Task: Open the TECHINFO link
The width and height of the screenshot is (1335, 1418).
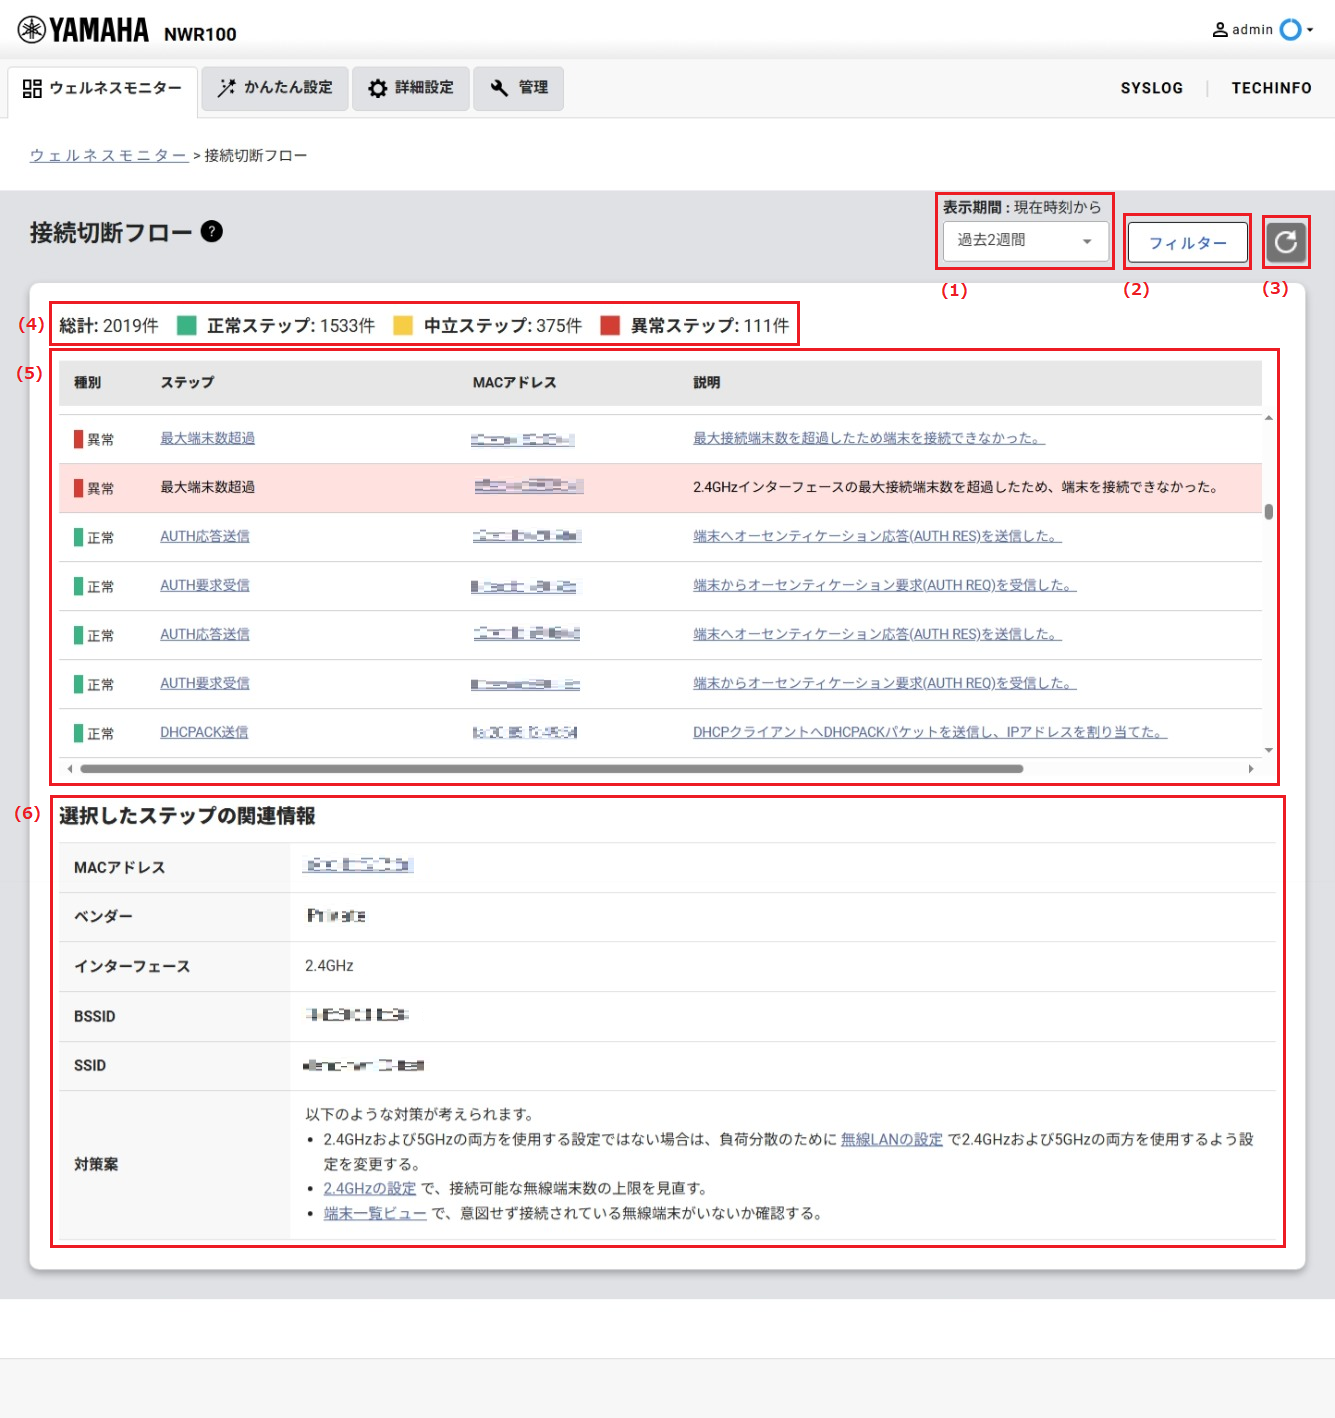Action: (1271, 88)
